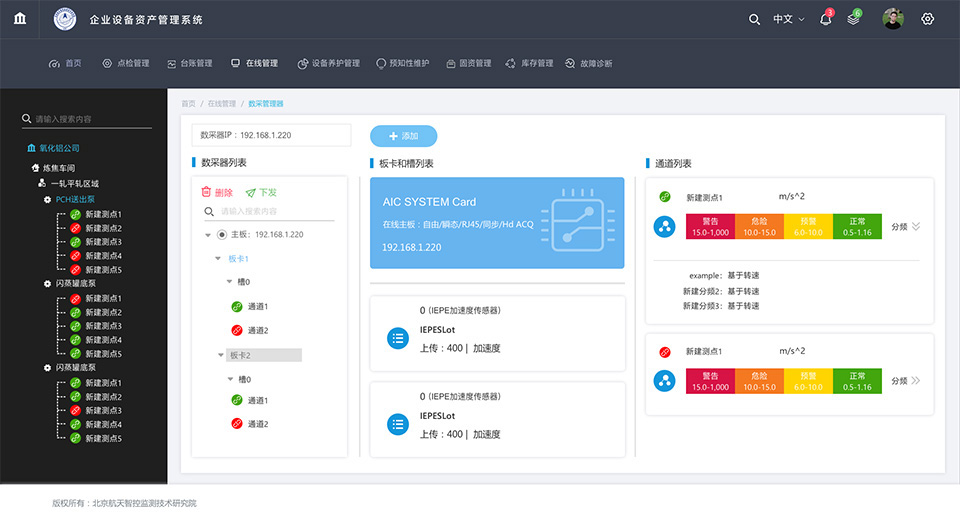Viewport: 960px width, 520px height.
Task: Open the 在线管理 menu item
Action: [255, 63]
